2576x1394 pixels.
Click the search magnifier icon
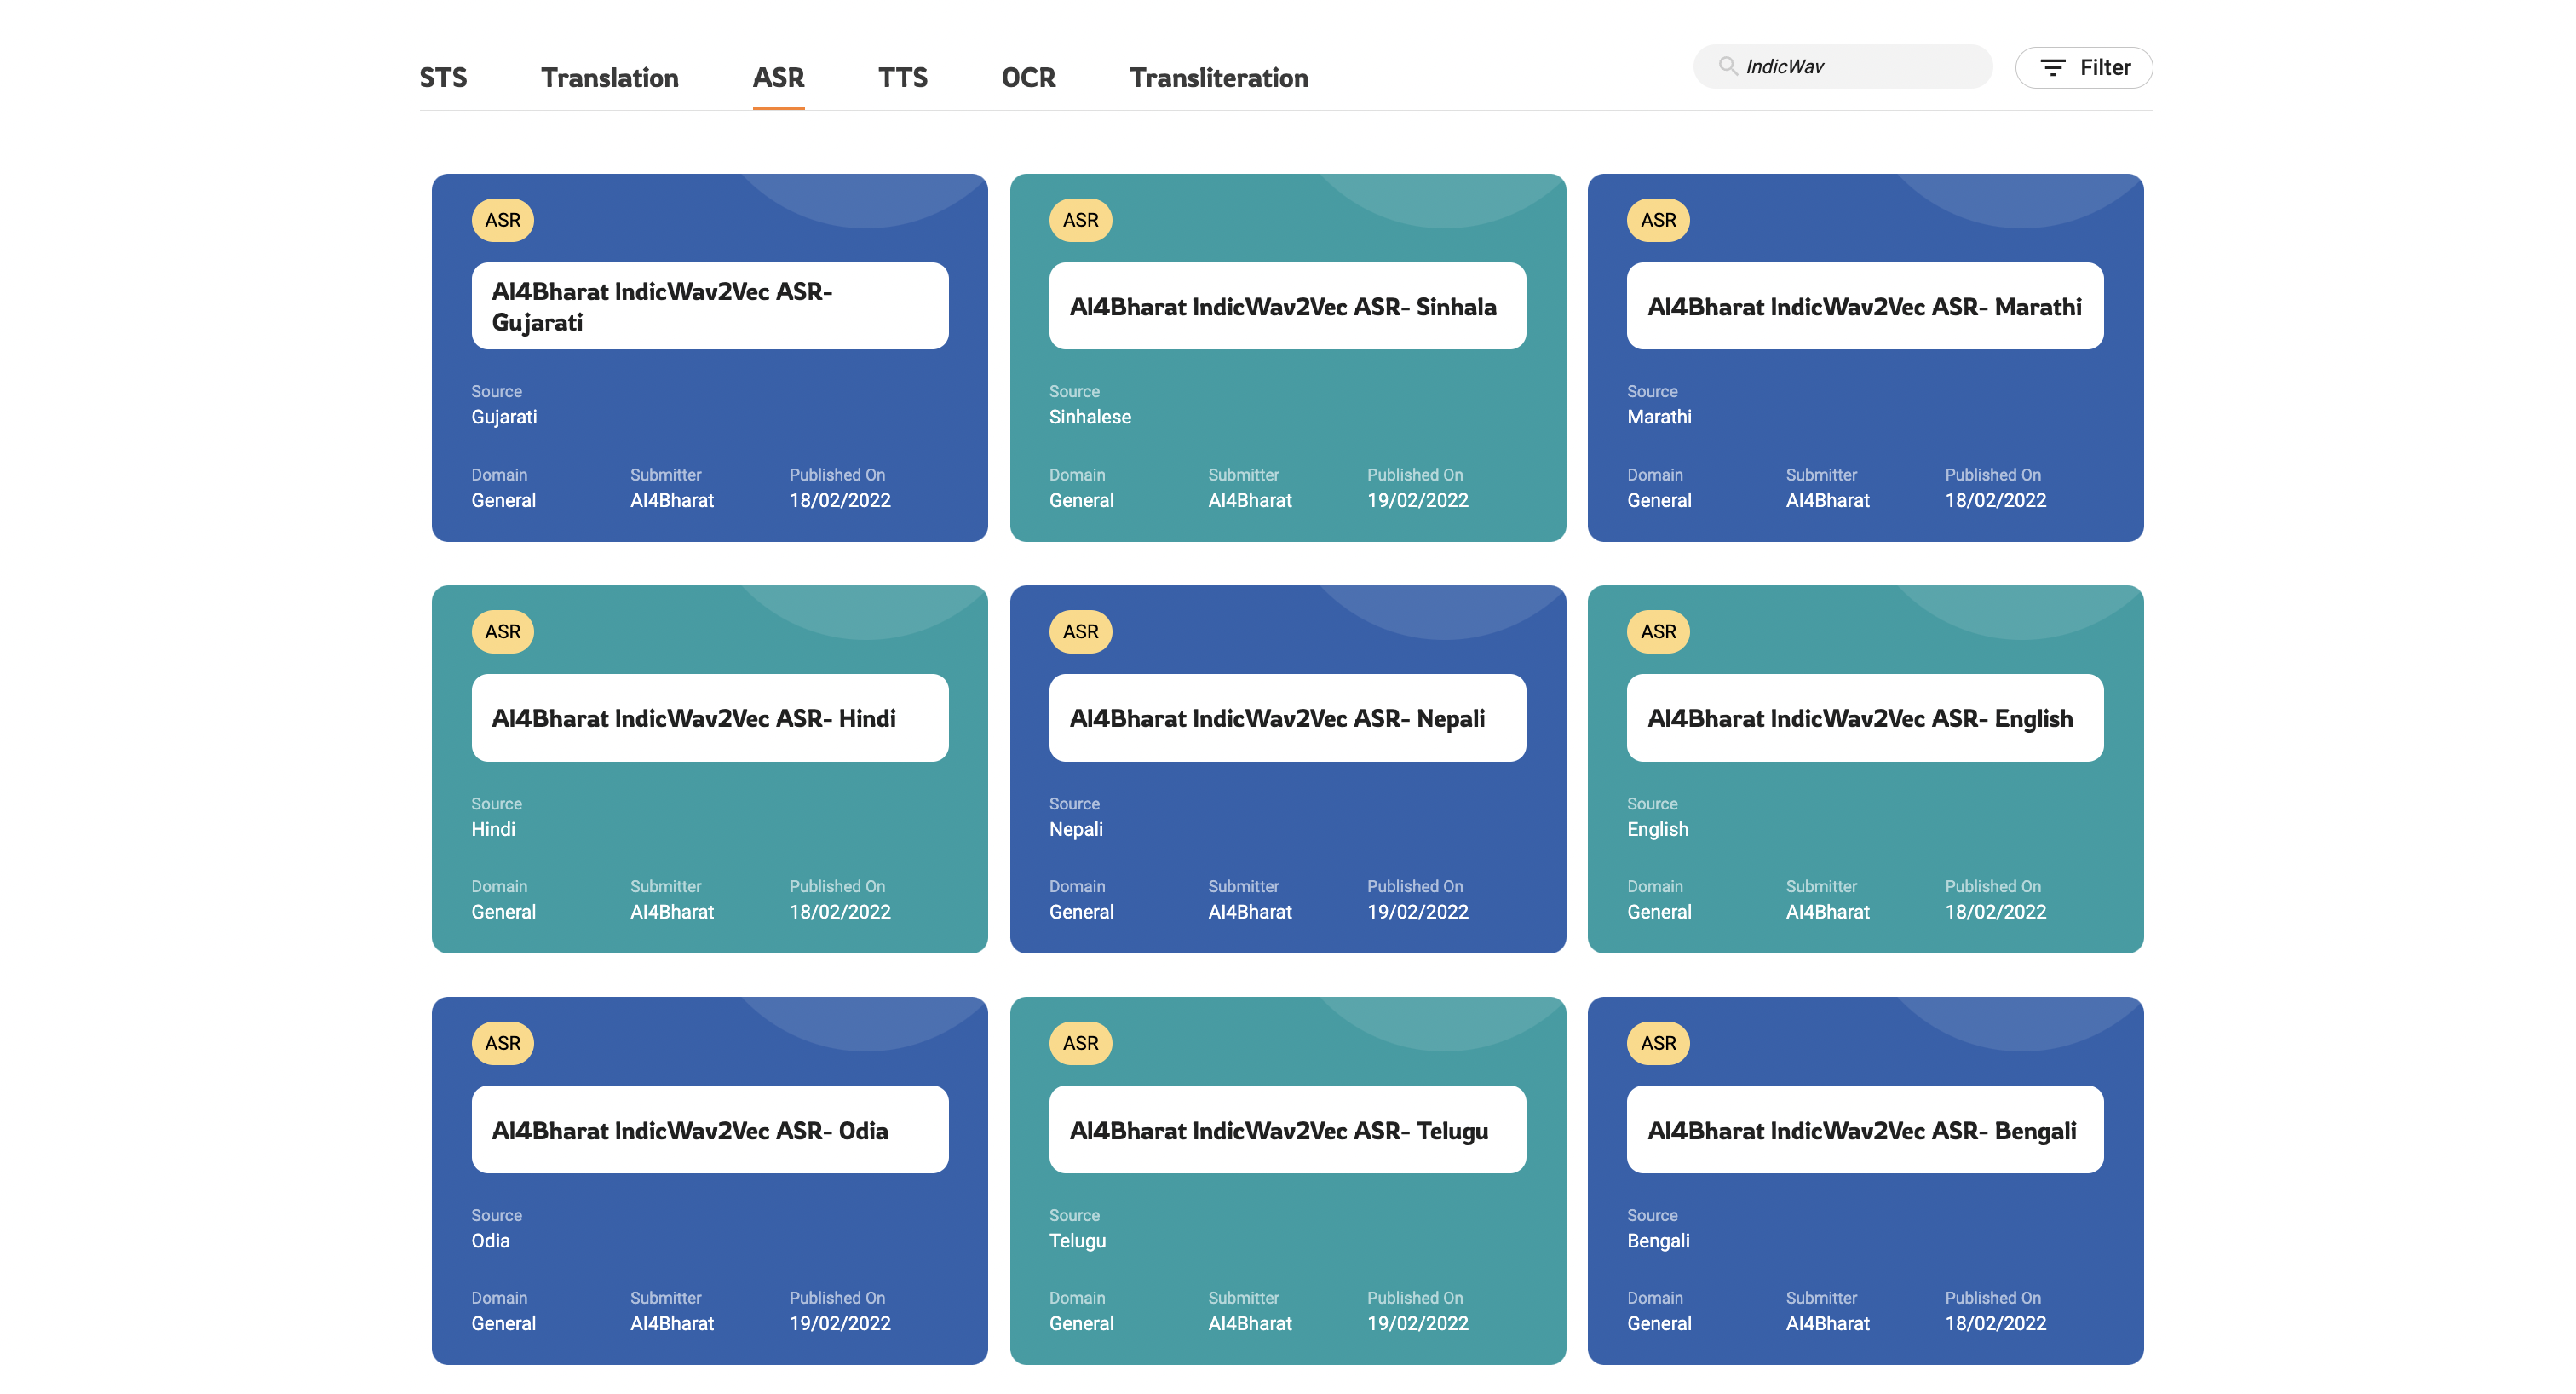point(1727,66)
